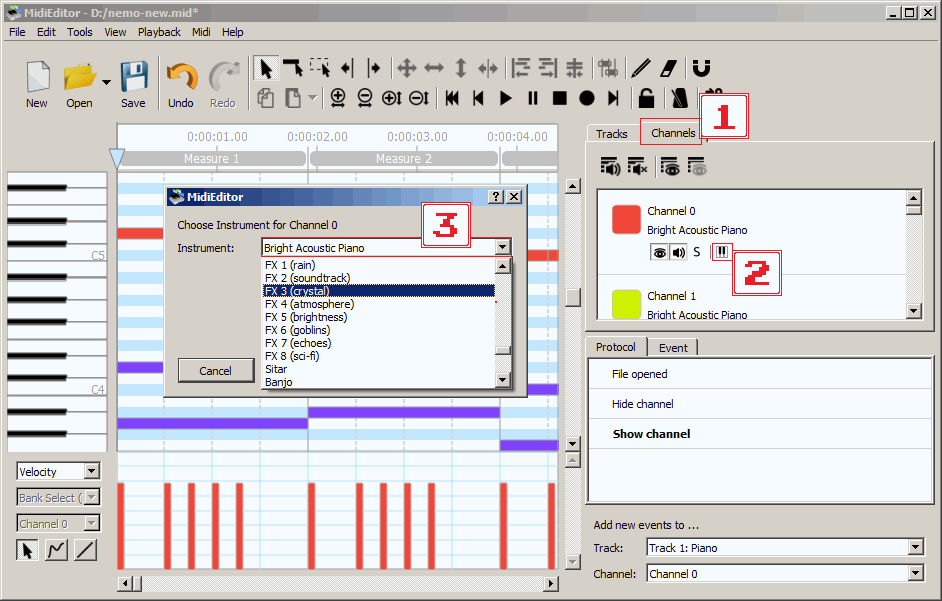The image size is (942, 601).
Task: Open the instrument chooser for Channel 0
Action: [x=722, y=252]
